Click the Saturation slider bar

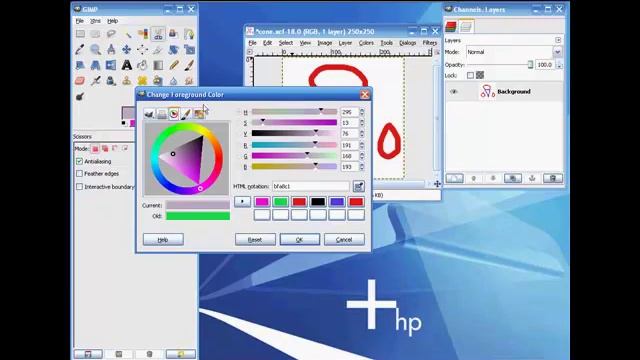click(294, 123)
